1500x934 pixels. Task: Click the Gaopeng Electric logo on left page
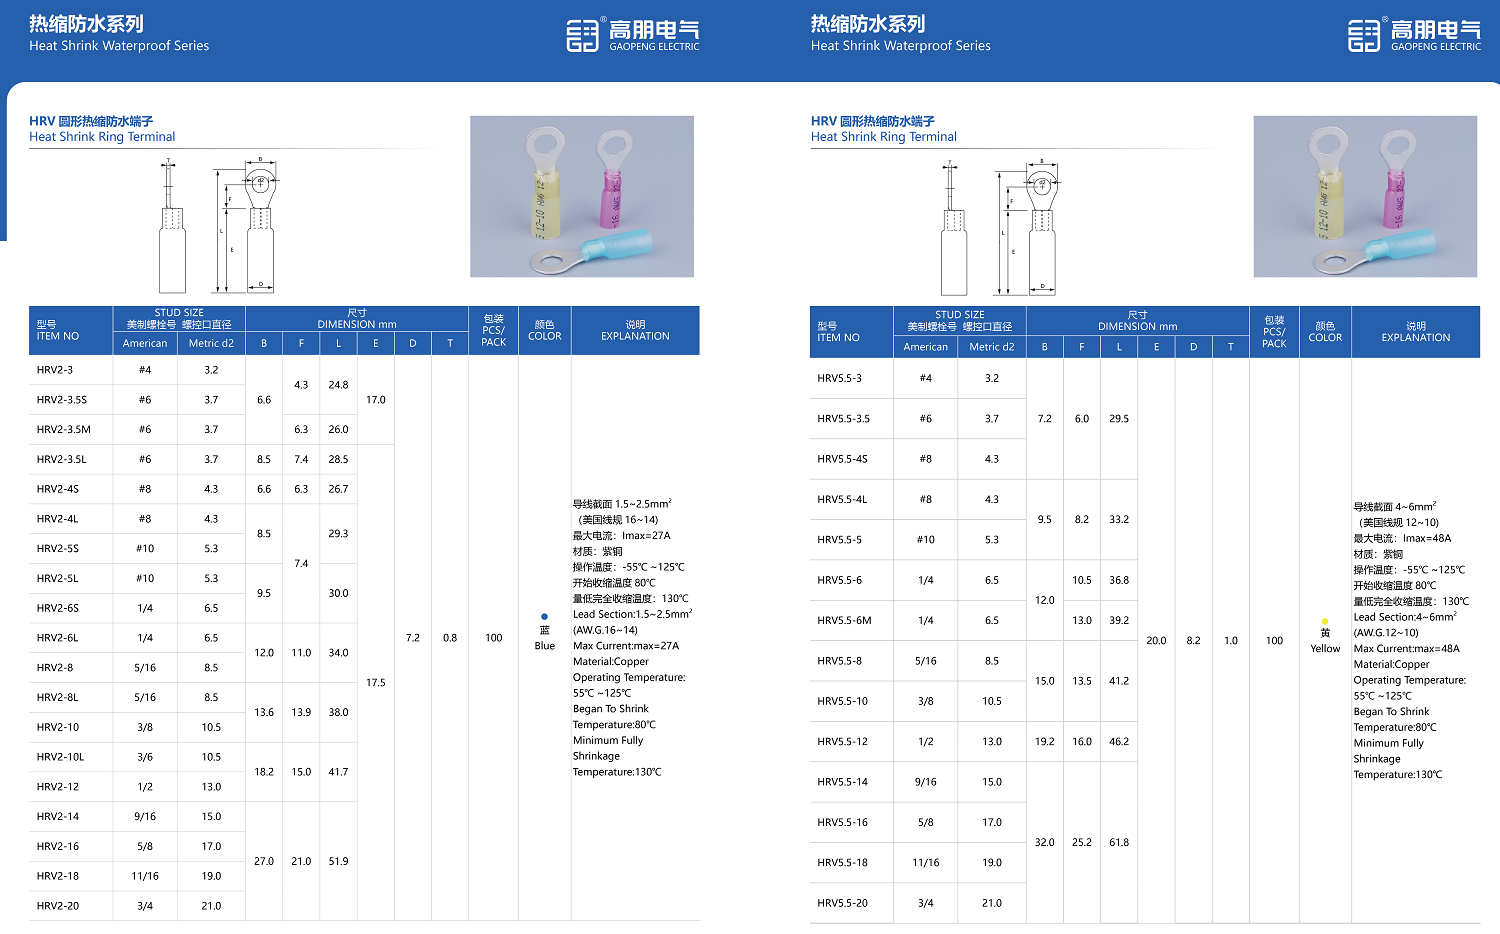point(633,35)
